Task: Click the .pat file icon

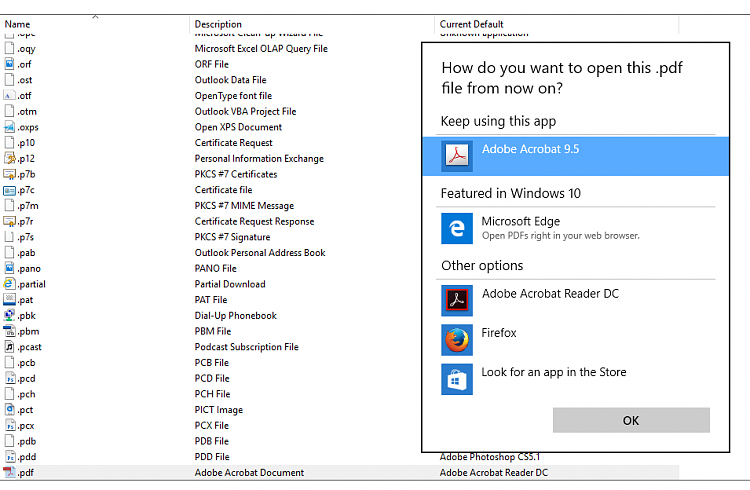Action: tap(9, 300)
